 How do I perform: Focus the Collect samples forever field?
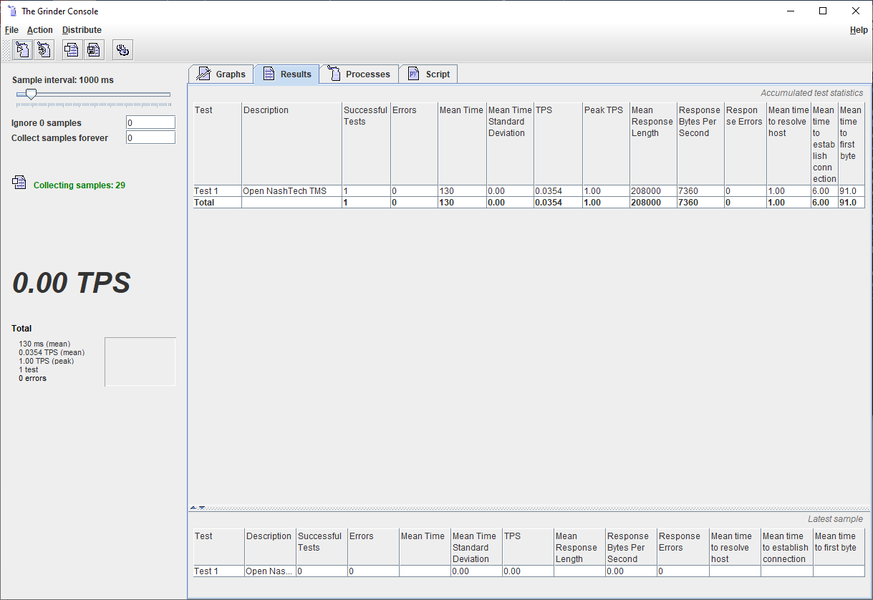pyautogui.click(x=150, y=138)
